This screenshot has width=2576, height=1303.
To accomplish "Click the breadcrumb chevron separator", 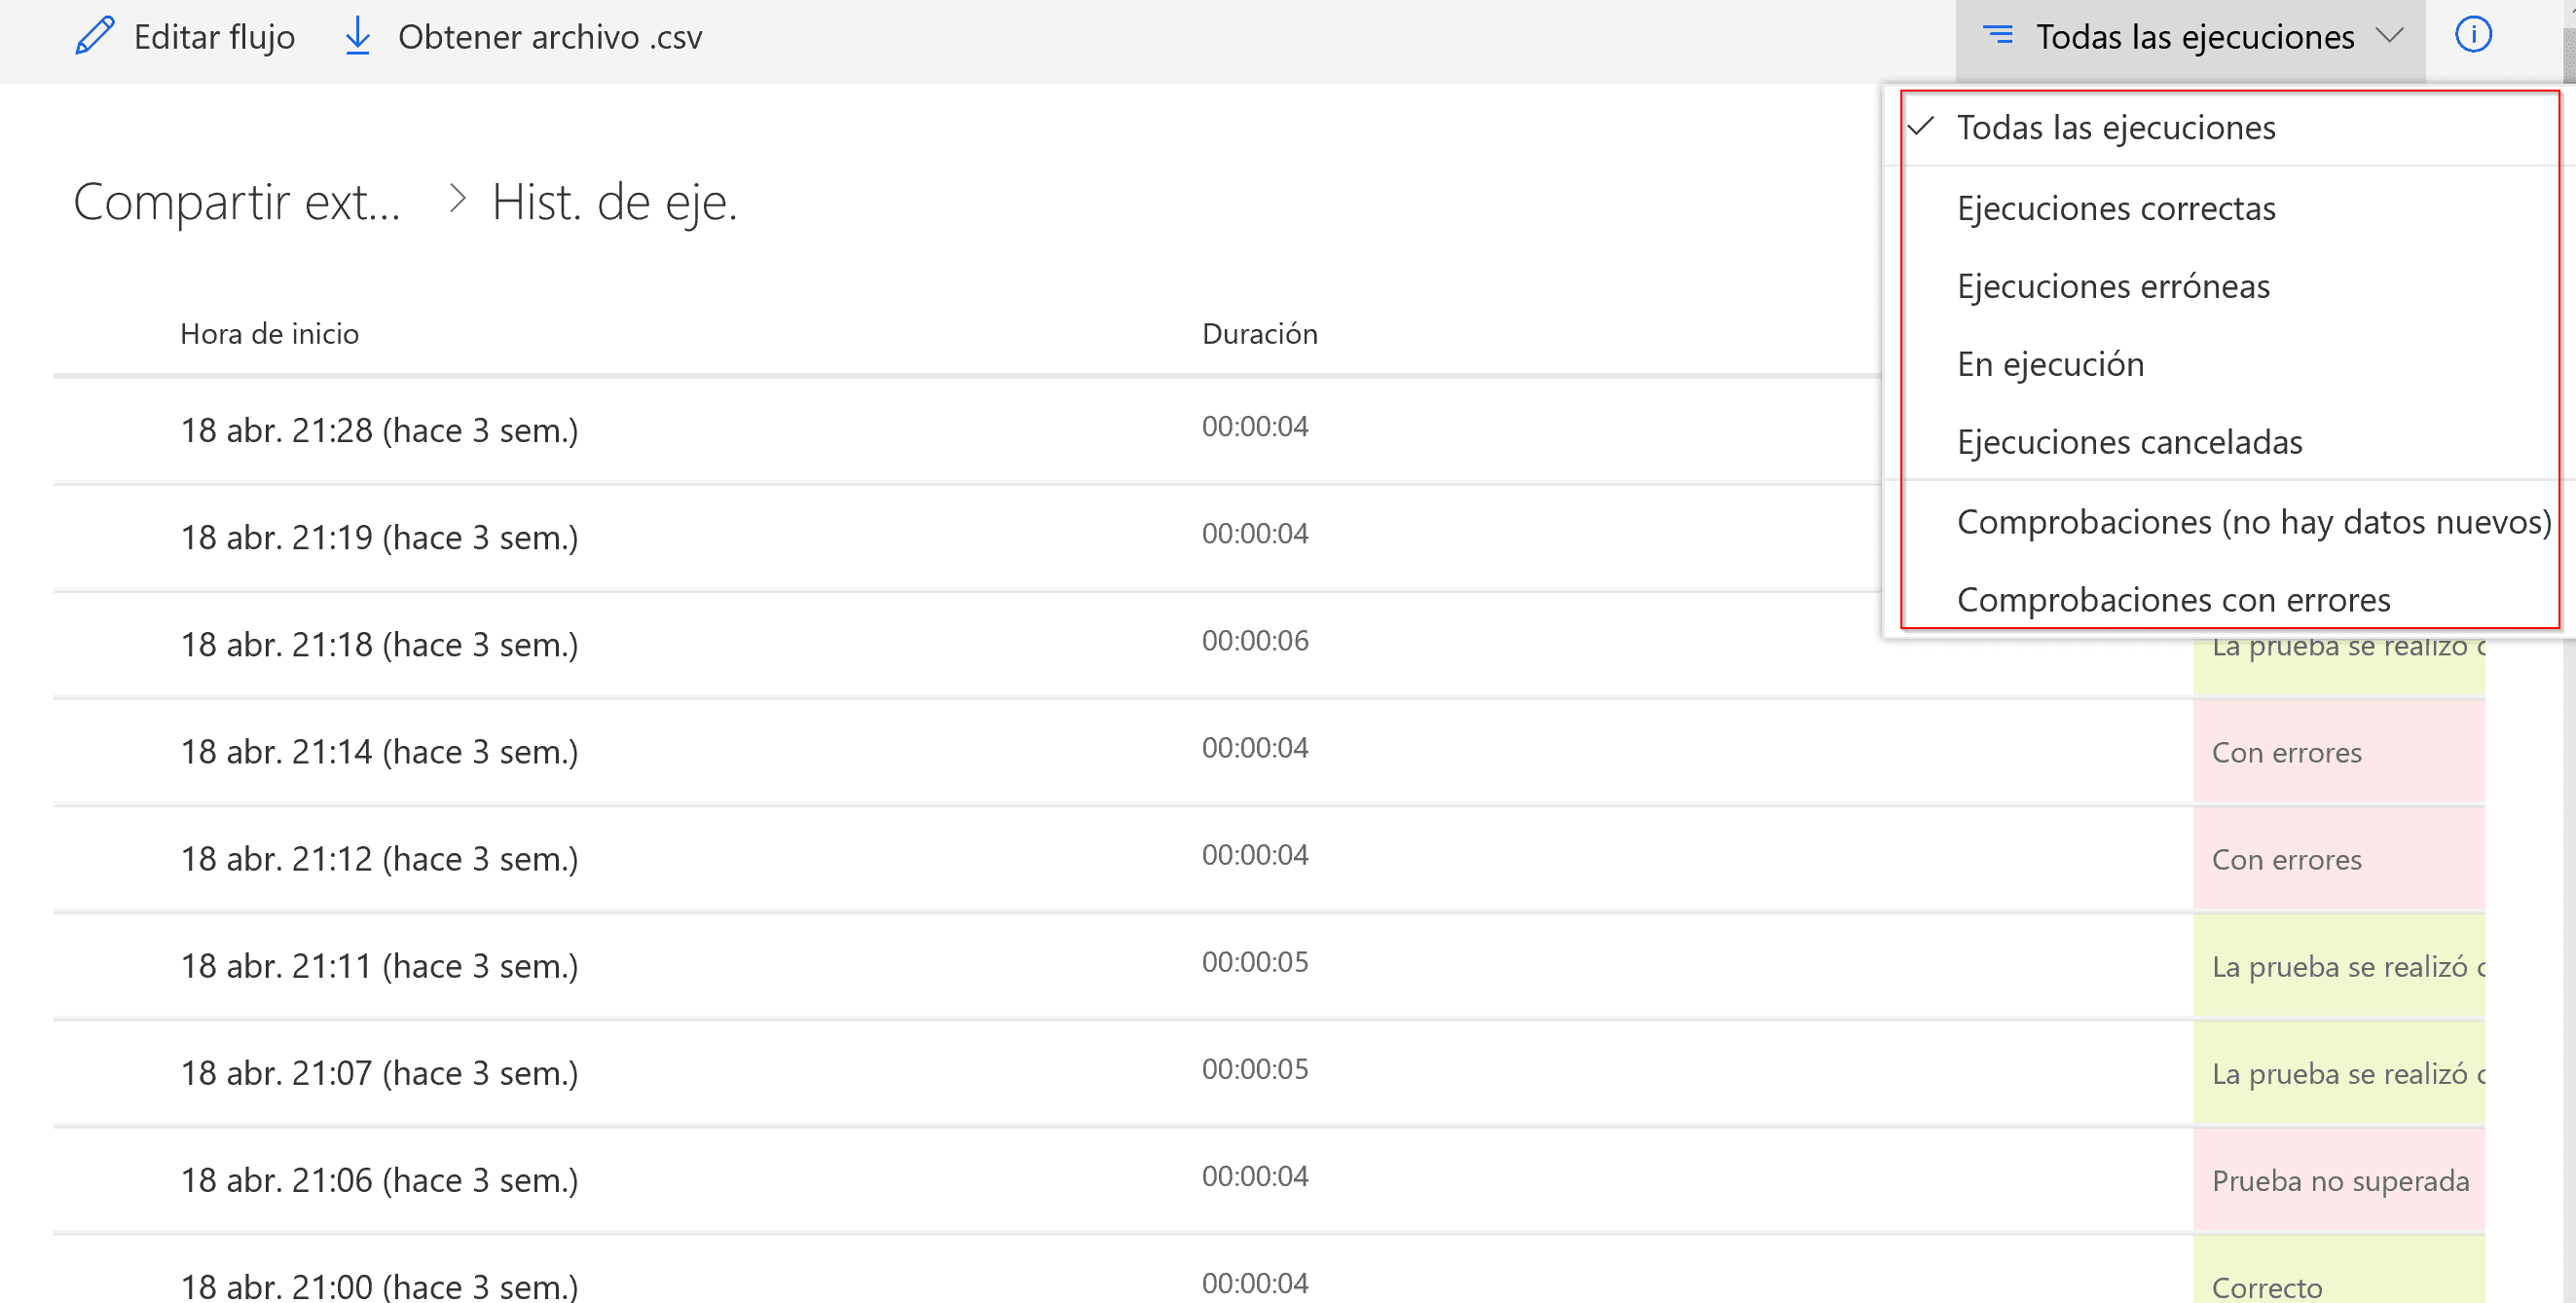I will coord(457,199).
